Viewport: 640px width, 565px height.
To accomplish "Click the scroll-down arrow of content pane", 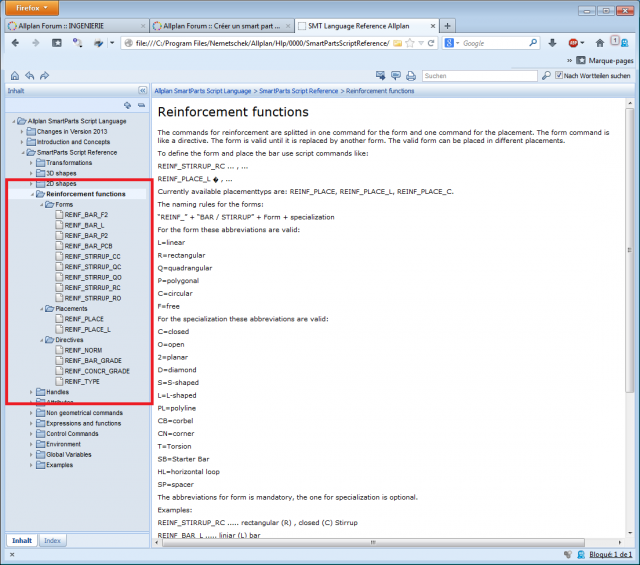I will point(630,532).
